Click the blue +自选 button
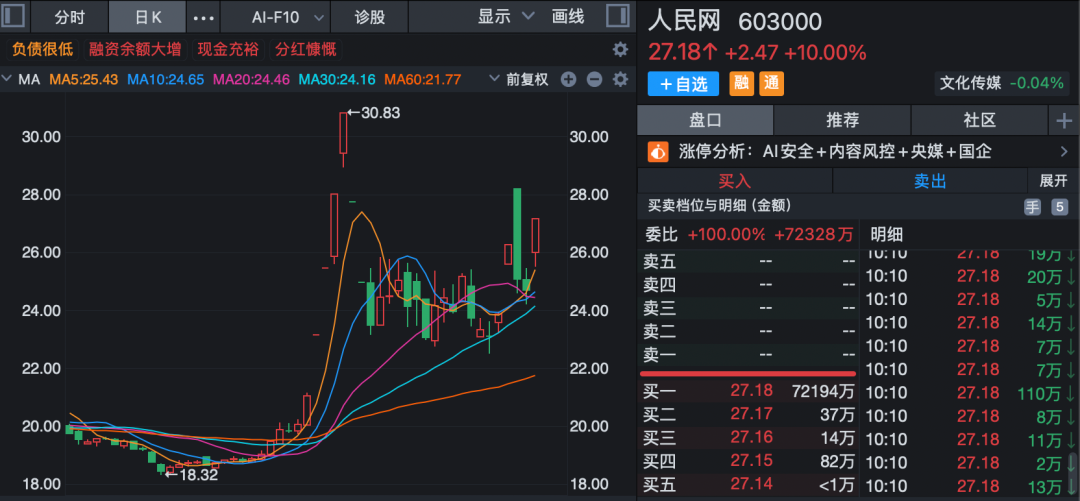This screenshot has height=501, width=1080. click(683, 84)
